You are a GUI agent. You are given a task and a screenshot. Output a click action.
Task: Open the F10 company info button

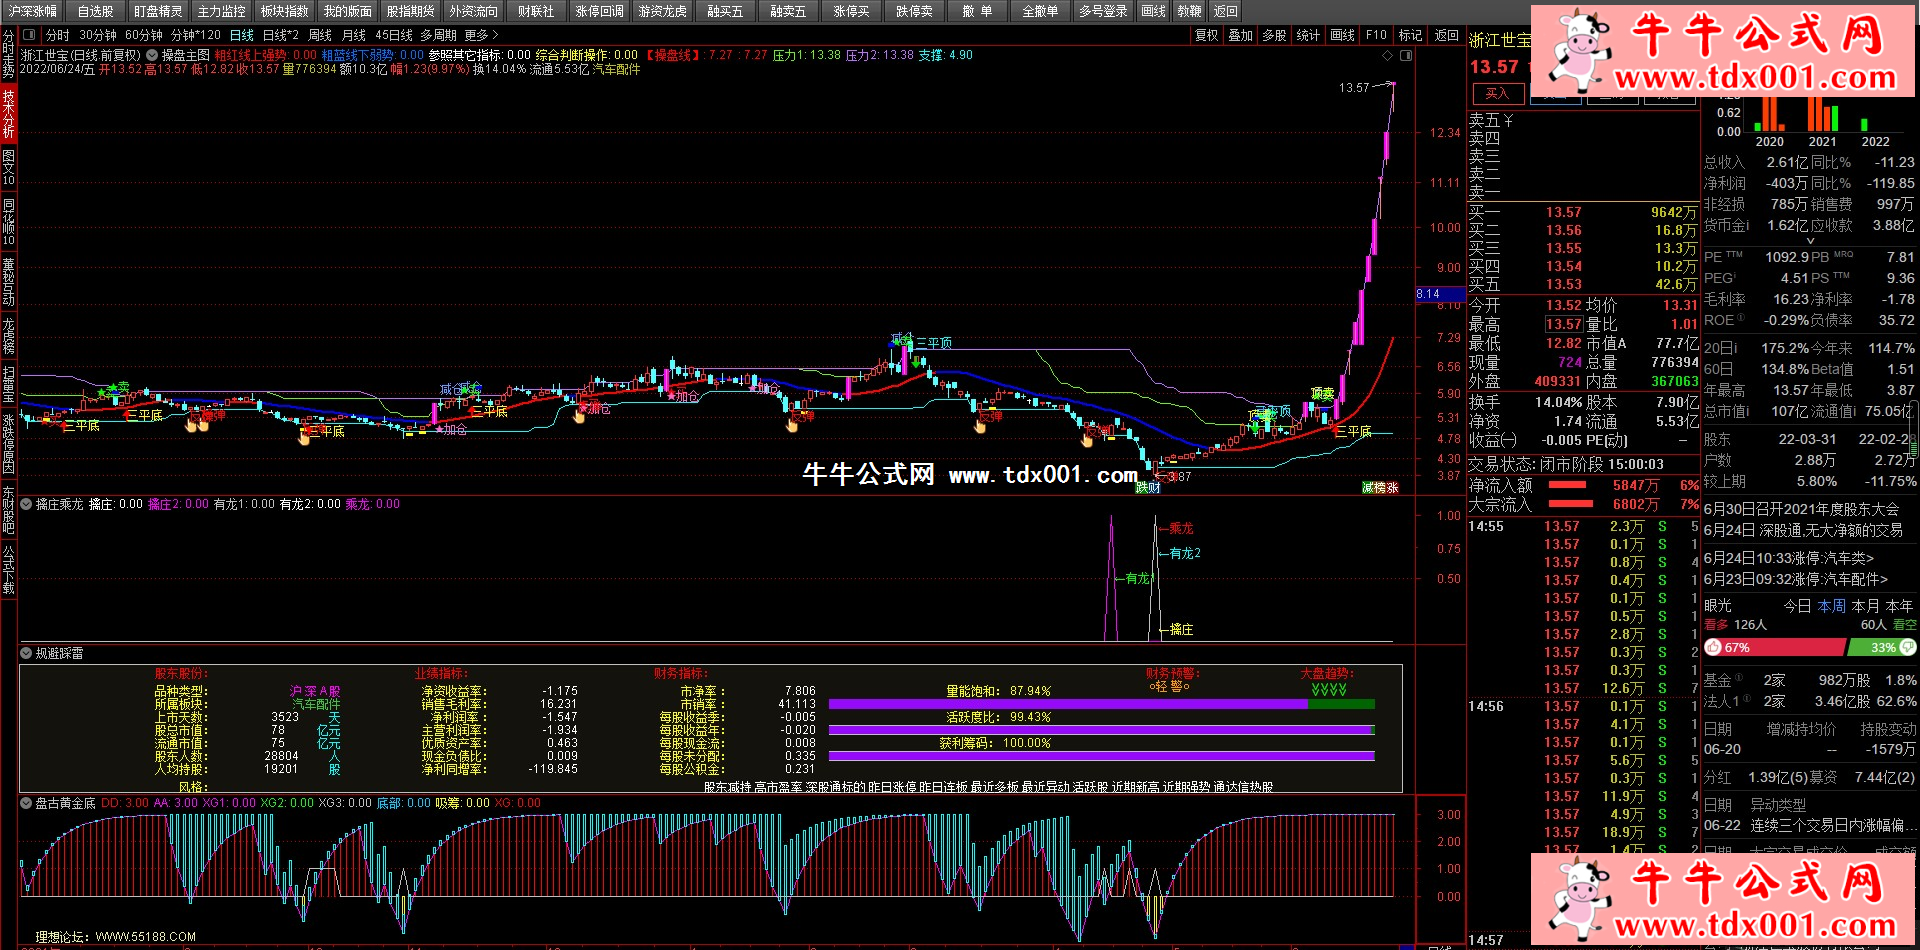click(1377, 35)
